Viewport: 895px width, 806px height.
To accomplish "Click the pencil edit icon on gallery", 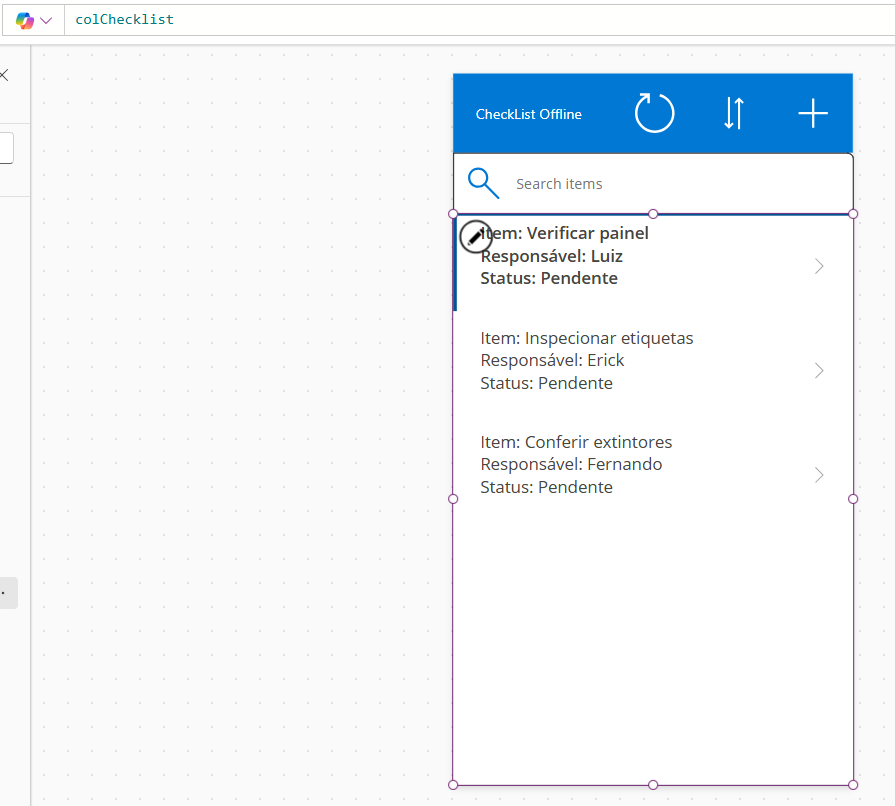I will (475, 236).
